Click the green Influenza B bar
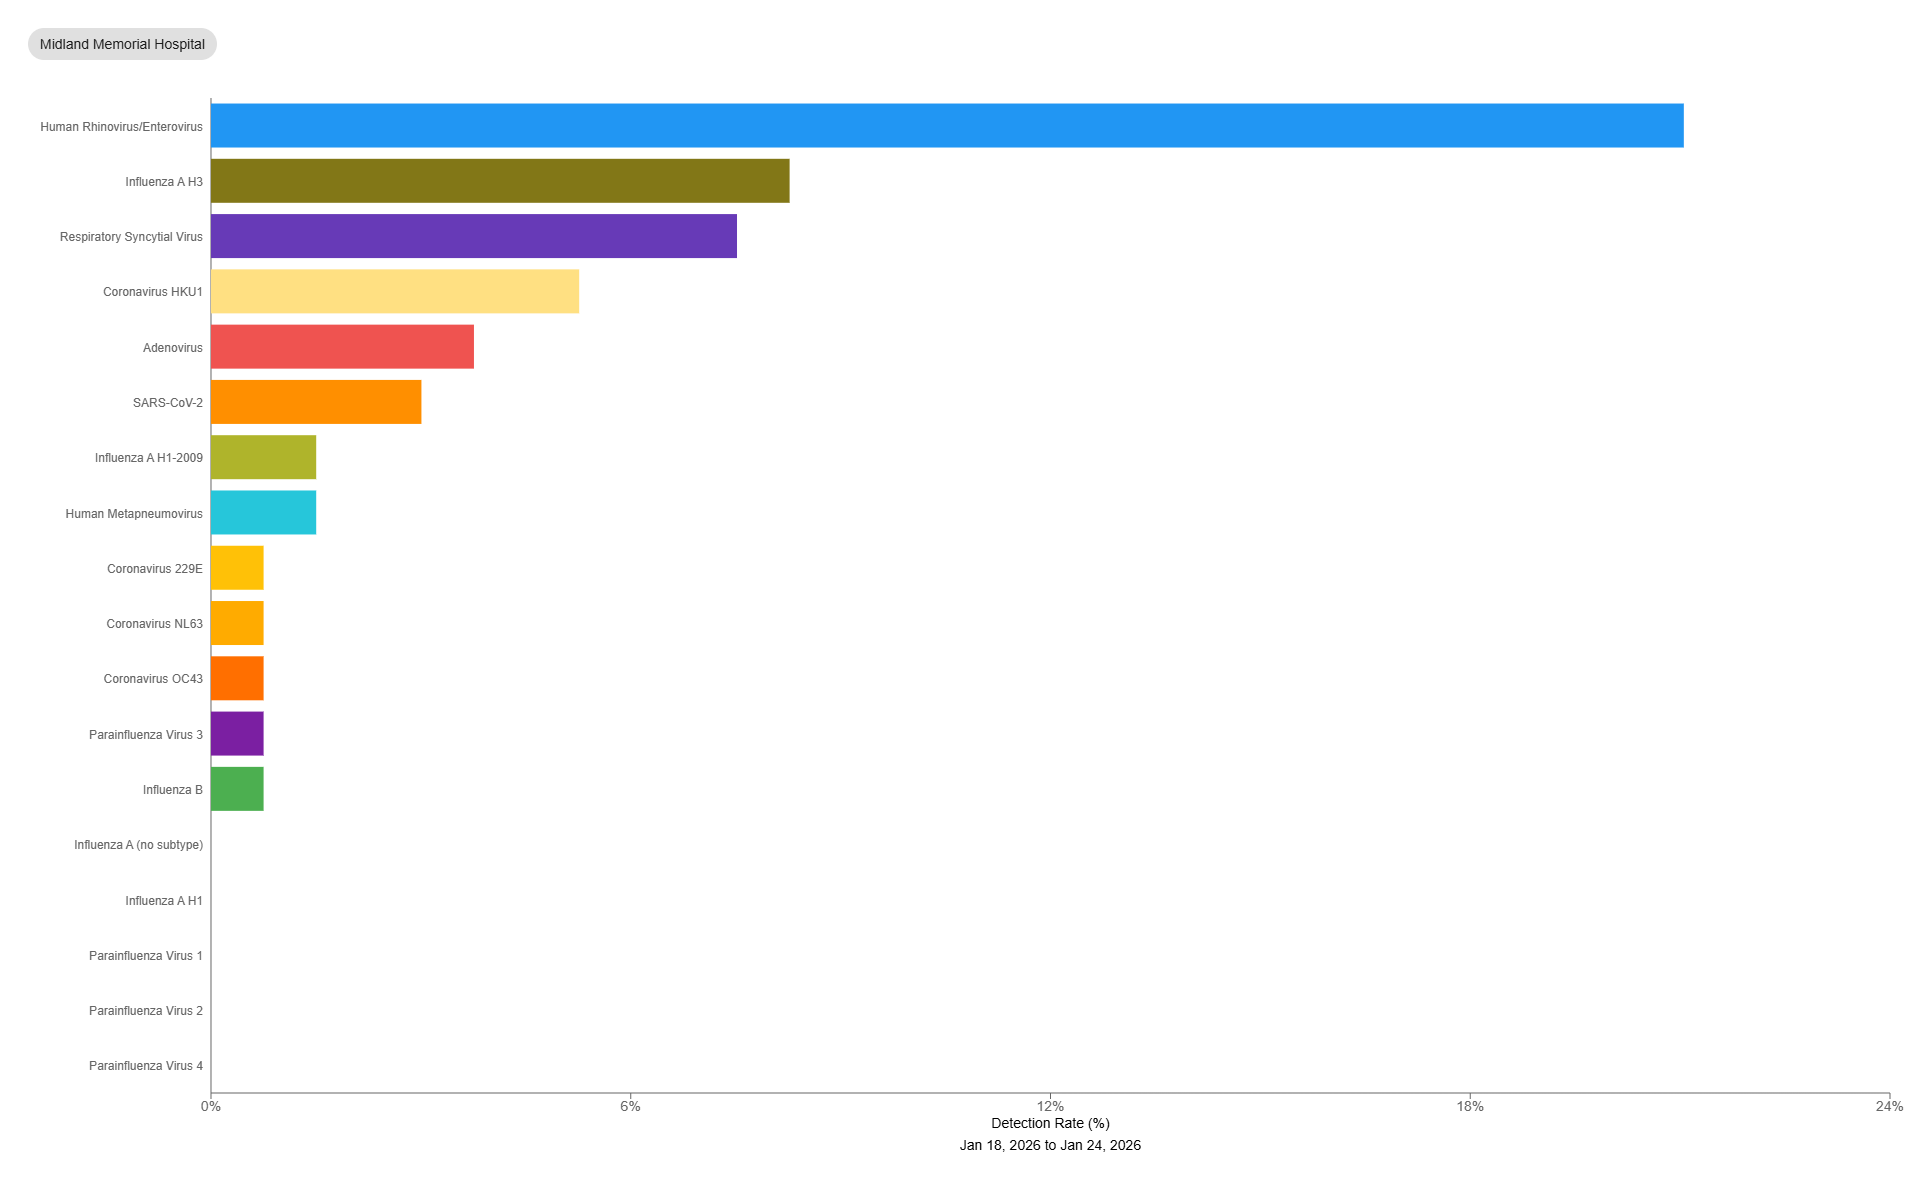The image size is (1920, 1204). click(x=237, y=789)
